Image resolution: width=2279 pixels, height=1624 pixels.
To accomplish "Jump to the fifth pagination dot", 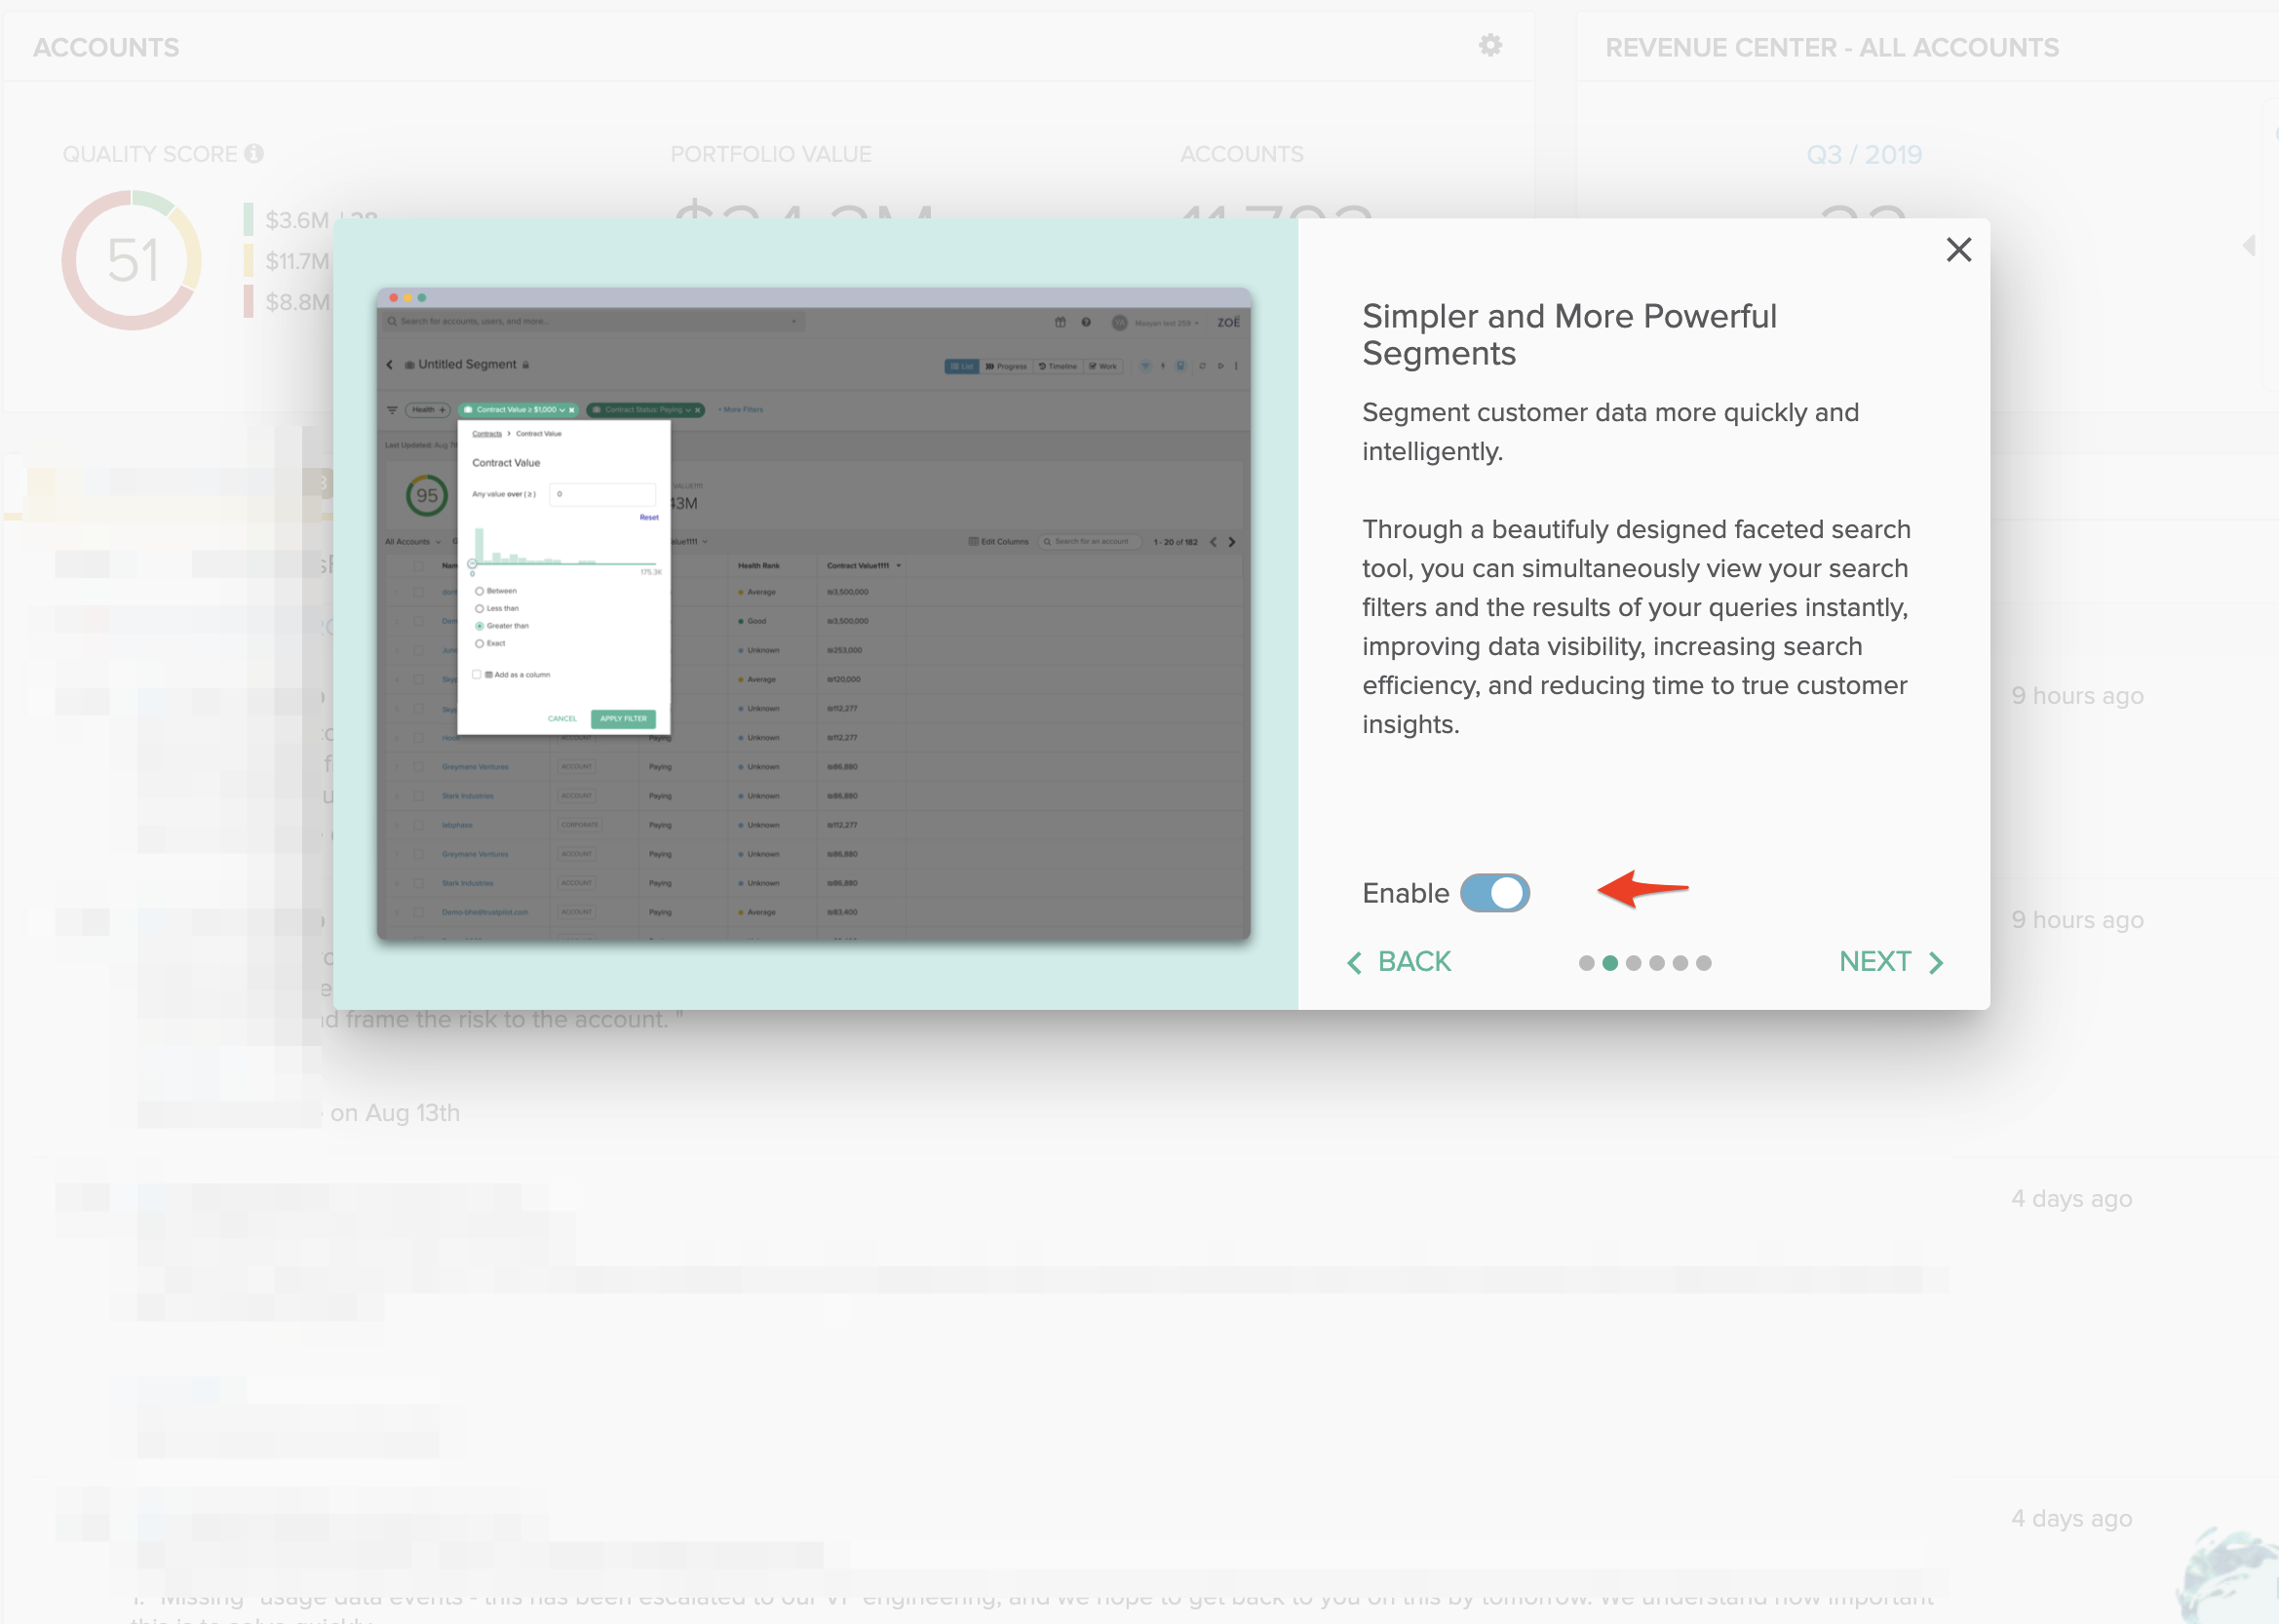I will pos(1680,963).
